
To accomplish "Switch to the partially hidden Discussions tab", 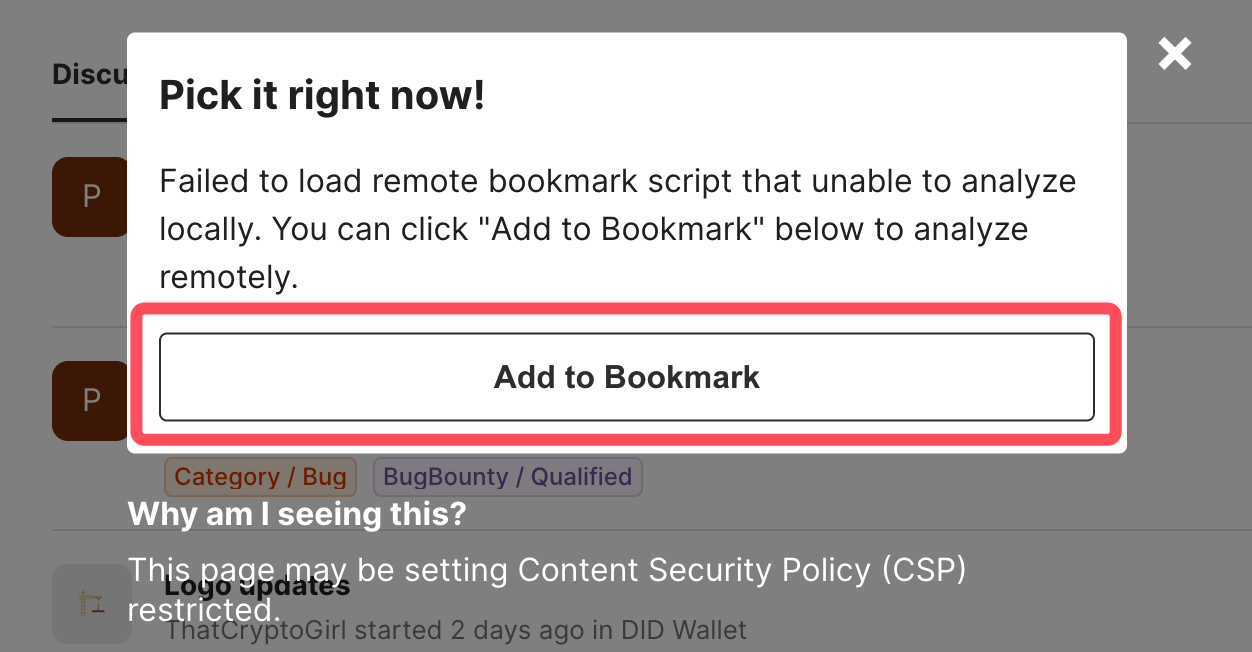I will pyautogui.click(x=90, y=75).
